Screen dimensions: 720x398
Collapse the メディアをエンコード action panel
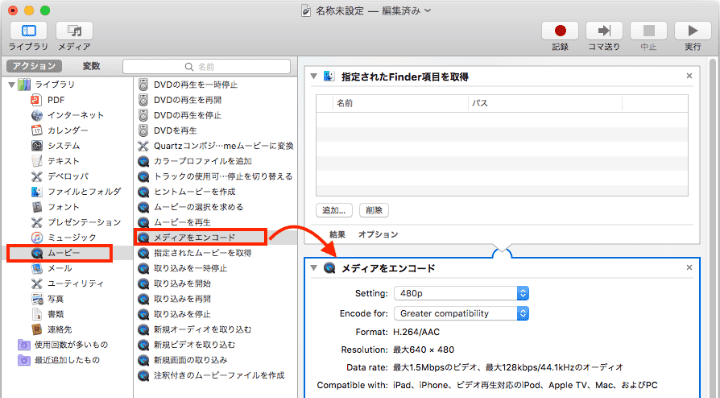pos(314,268)
